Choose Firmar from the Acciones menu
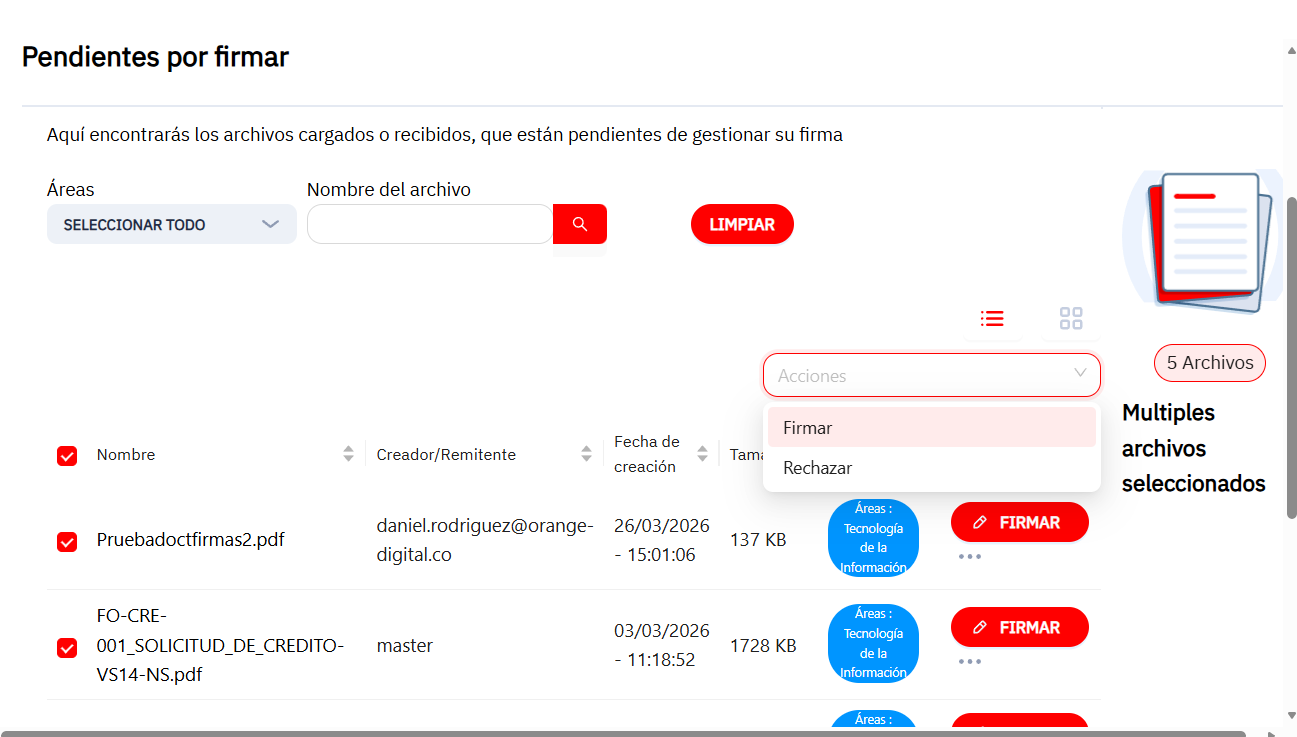The height and width of the screenshot is (737, 1297). coord(931,427)
